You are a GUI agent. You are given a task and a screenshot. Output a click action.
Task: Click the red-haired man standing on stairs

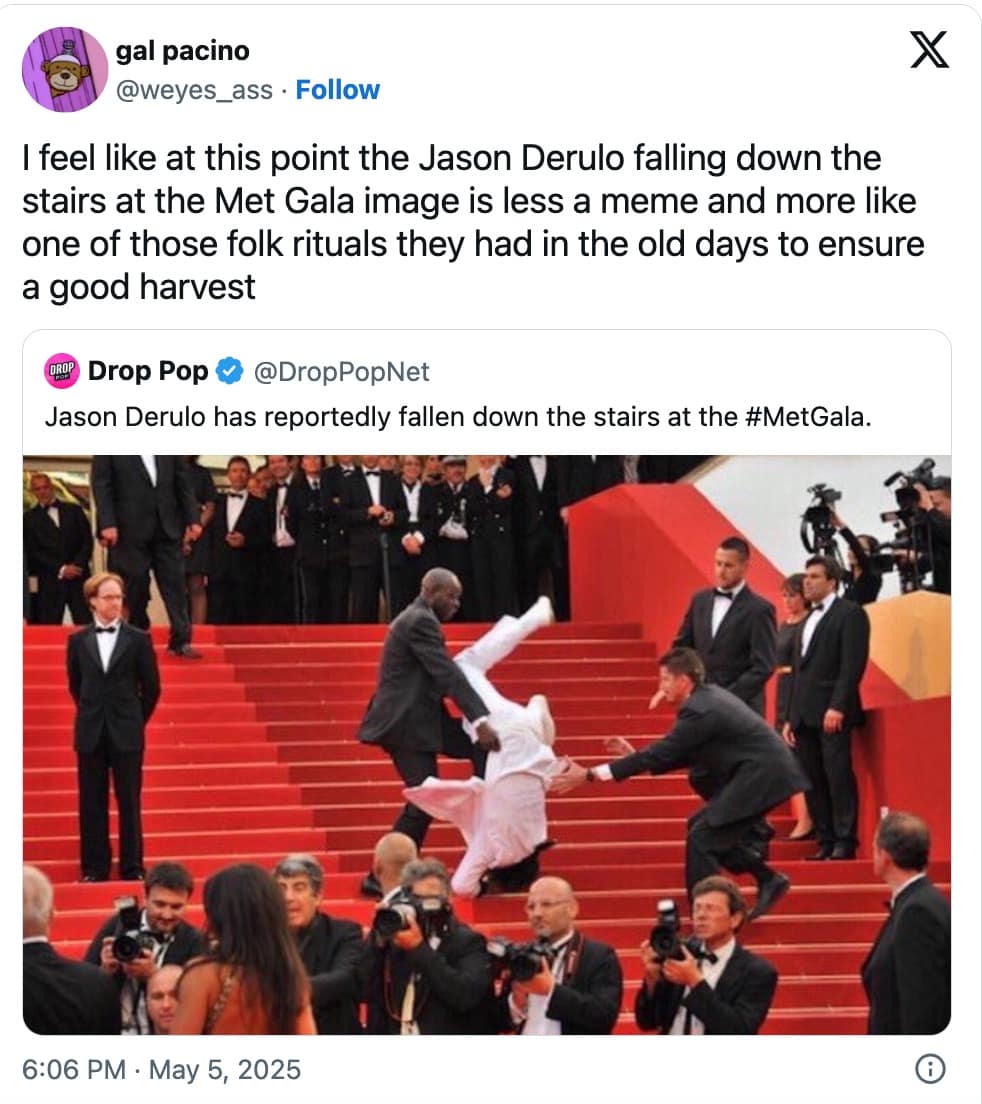click(111, 725)
